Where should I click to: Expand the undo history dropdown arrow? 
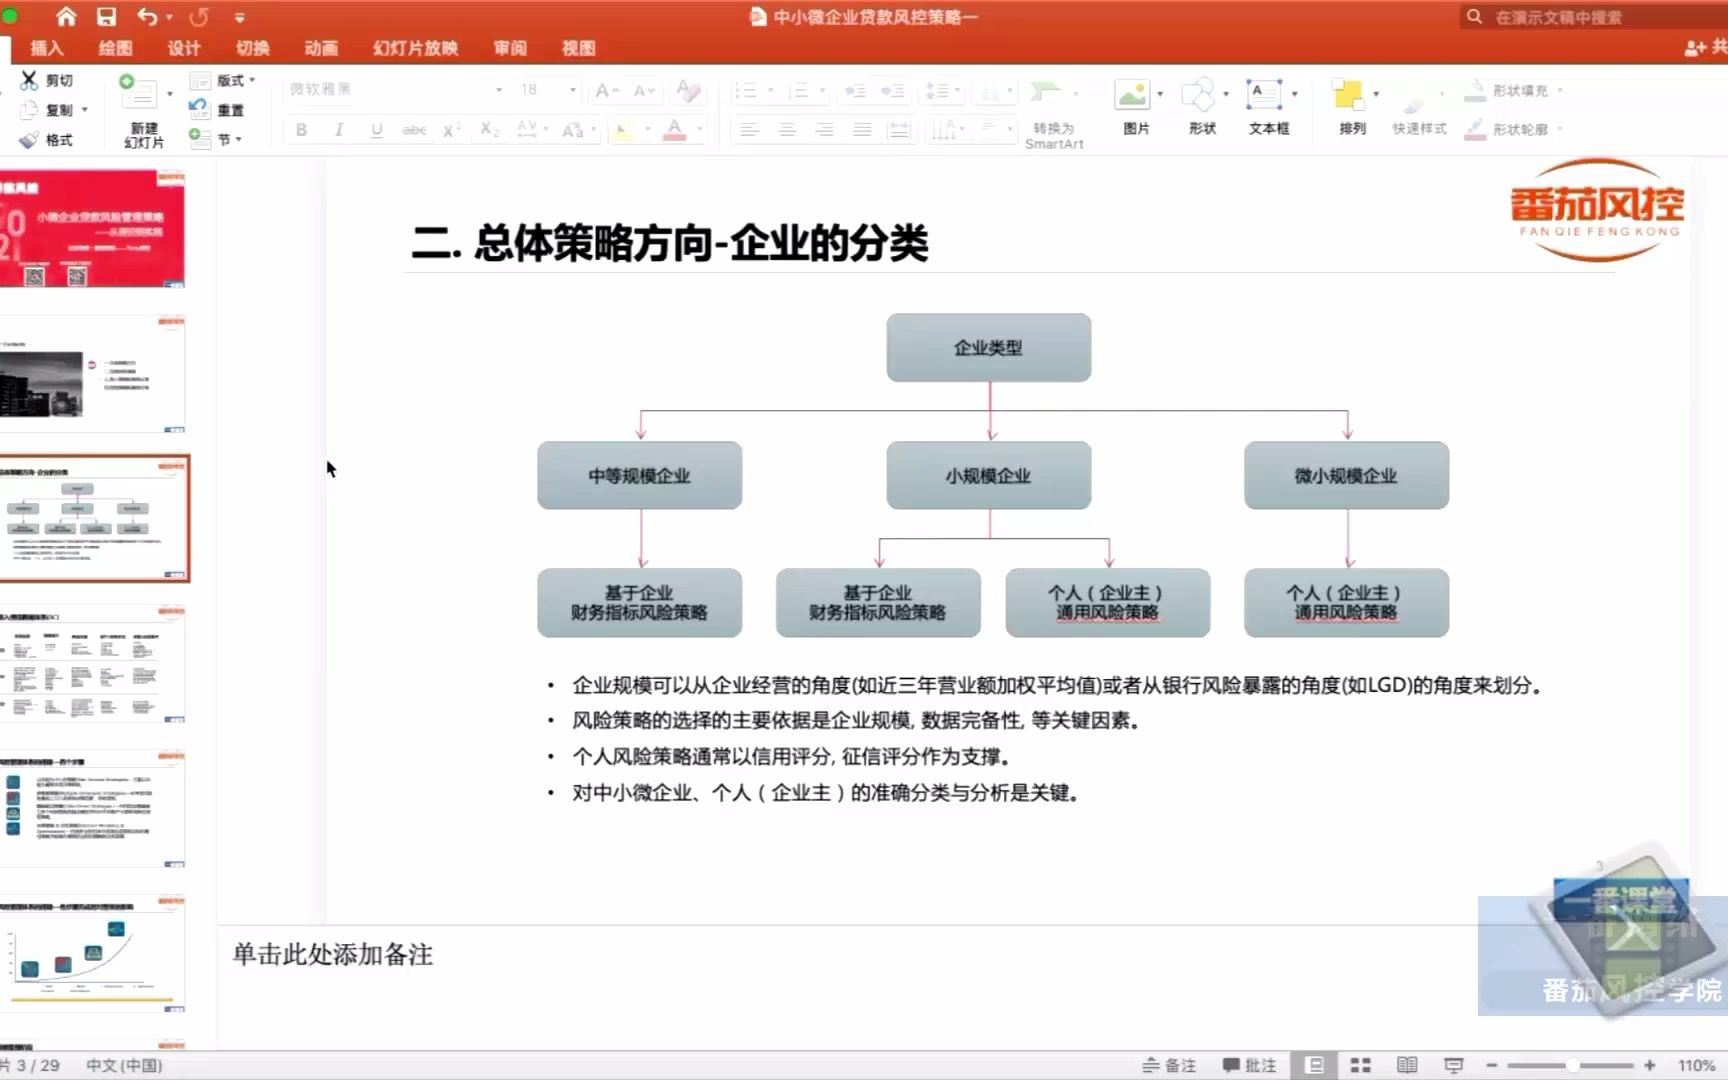[169, 17]
